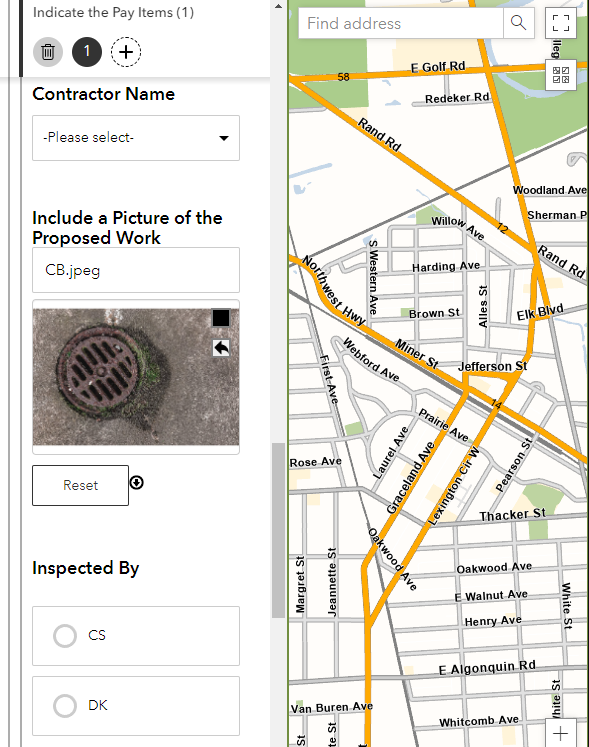Click the CB.jpeg file name field

(x=136, y=270)
